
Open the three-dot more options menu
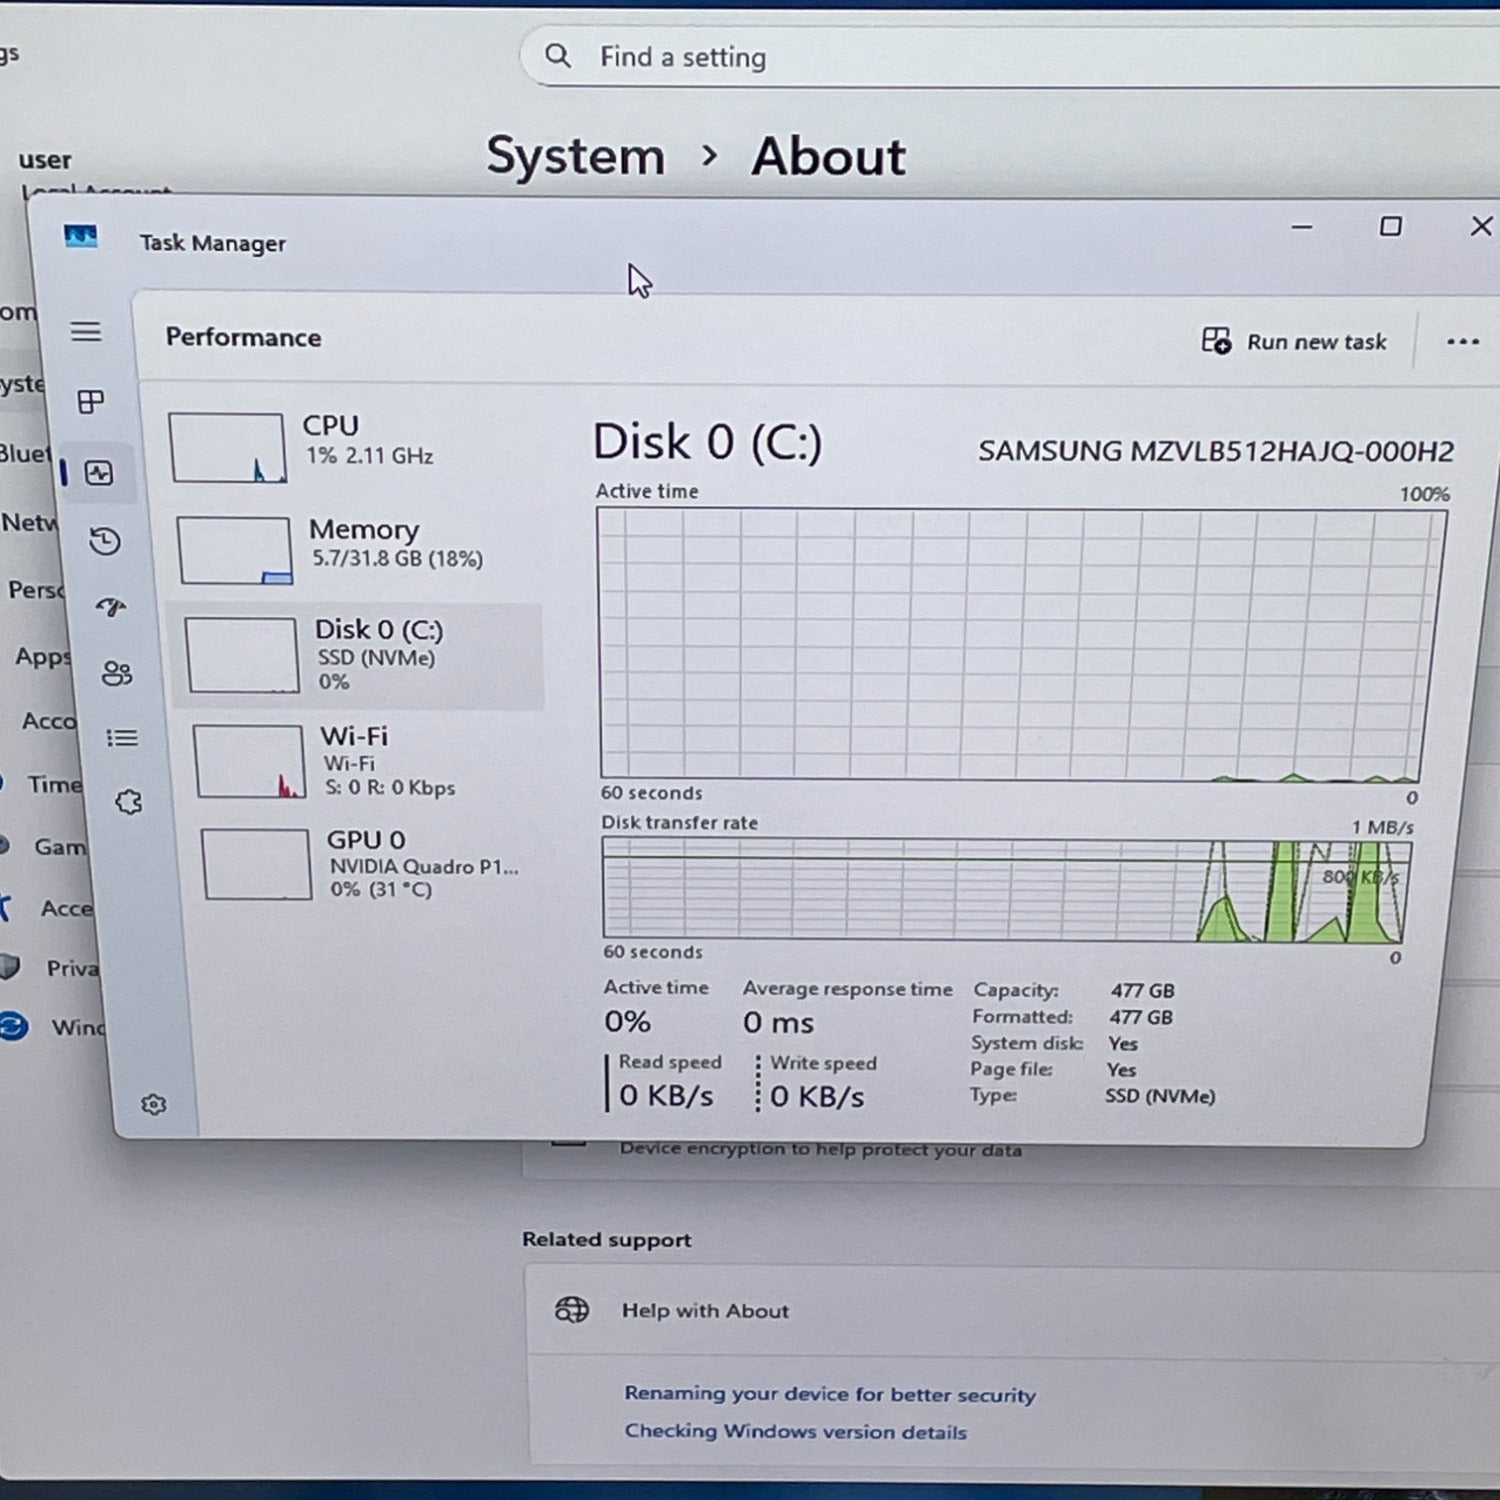tap(1462, 342)
